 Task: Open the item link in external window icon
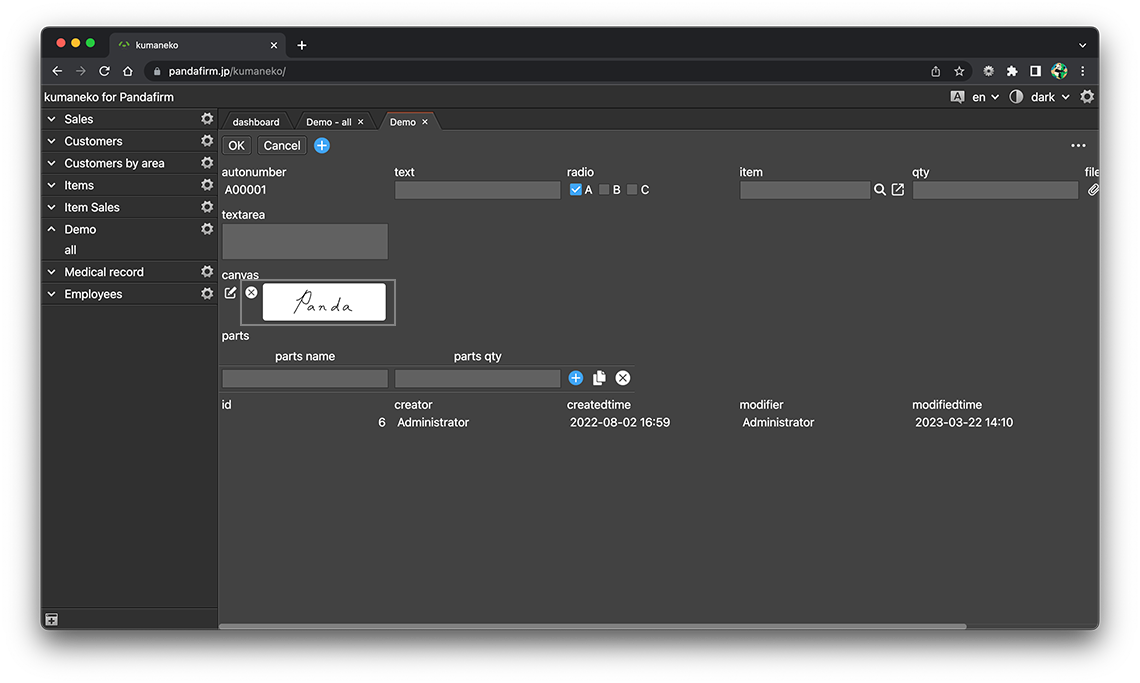click(898, 190)
